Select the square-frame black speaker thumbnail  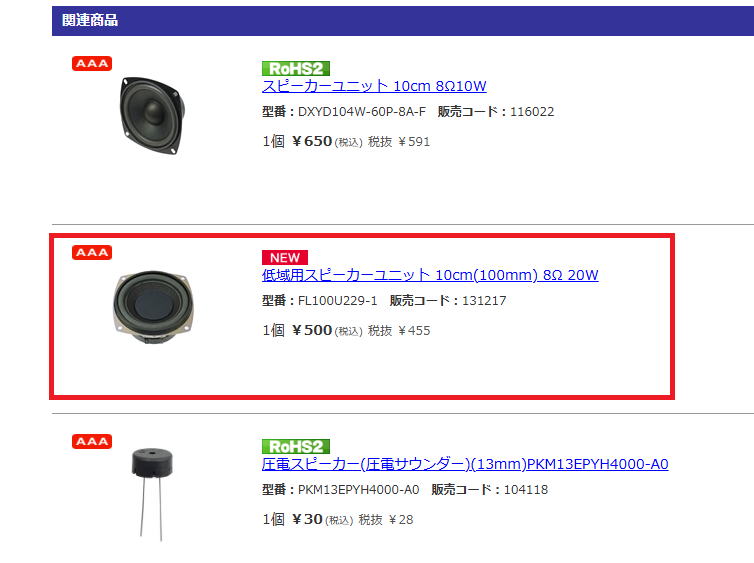click(x=152, y=115)
